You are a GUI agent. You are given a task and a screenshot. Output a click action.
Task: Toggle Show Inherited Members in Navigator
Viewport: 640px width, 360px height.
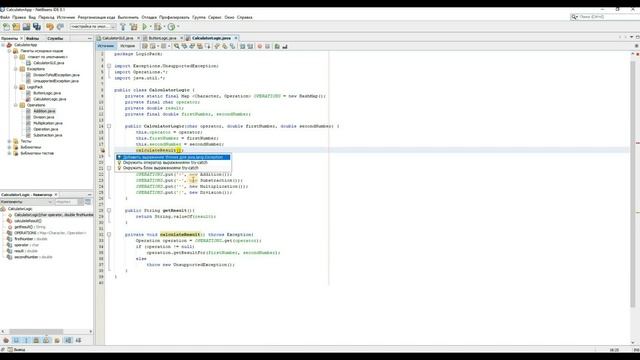click(x=6, y=340)
